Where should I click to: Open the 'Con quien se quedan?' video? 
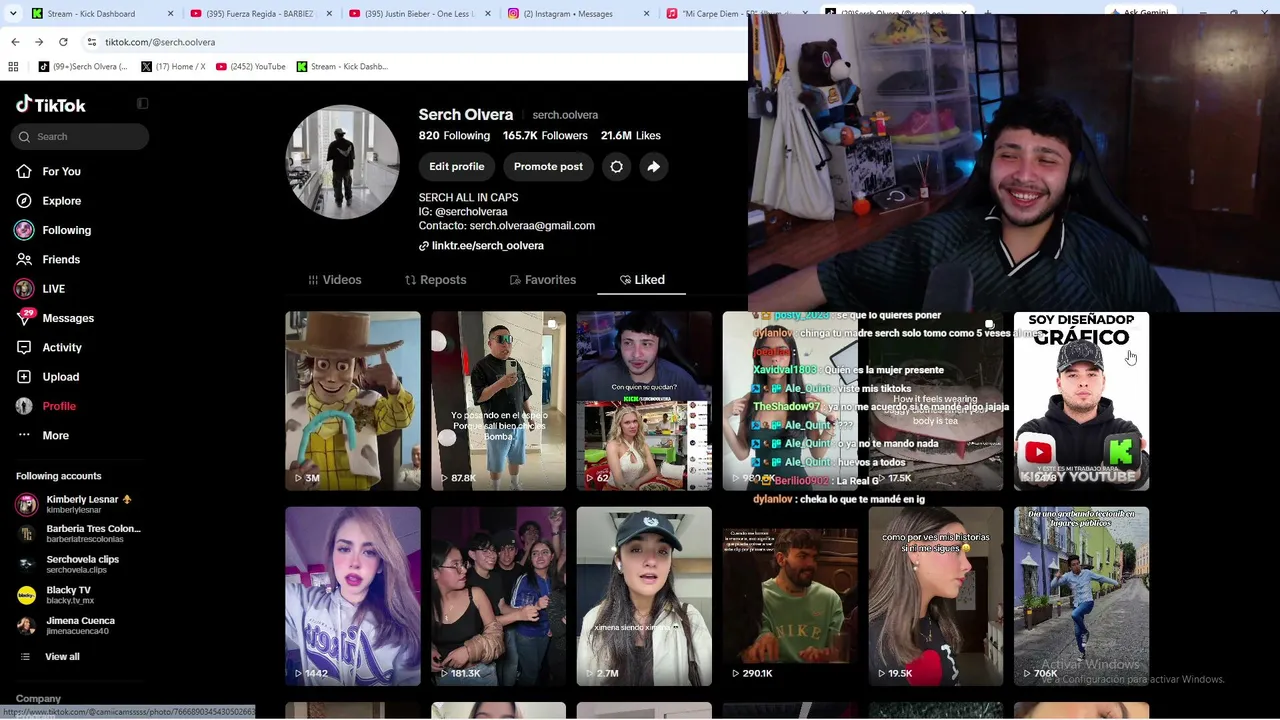pyautogui.click(x=644, y=401)
